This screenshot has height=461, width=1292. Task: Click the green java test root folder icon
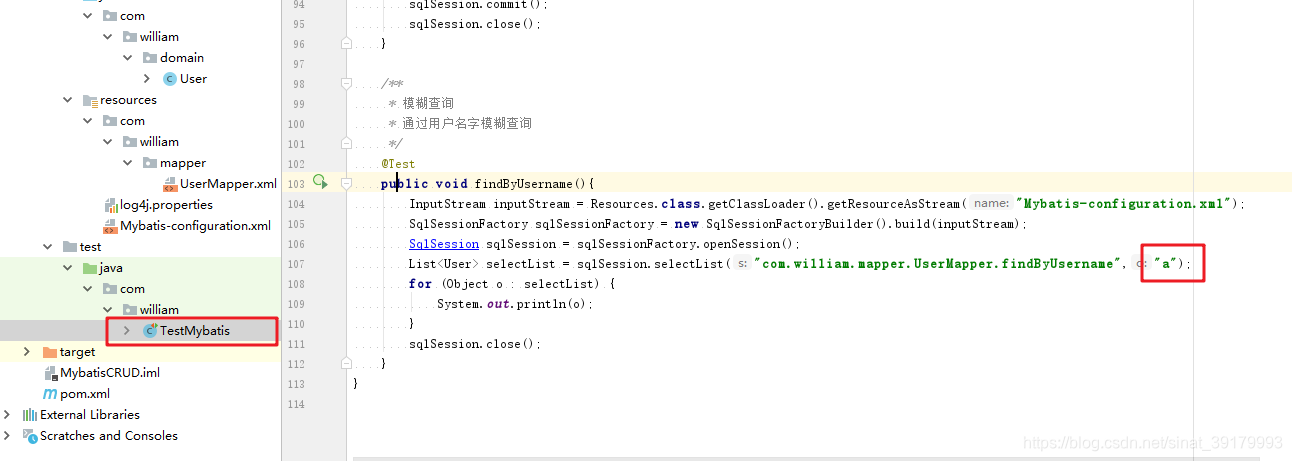[x=90, y=268]
